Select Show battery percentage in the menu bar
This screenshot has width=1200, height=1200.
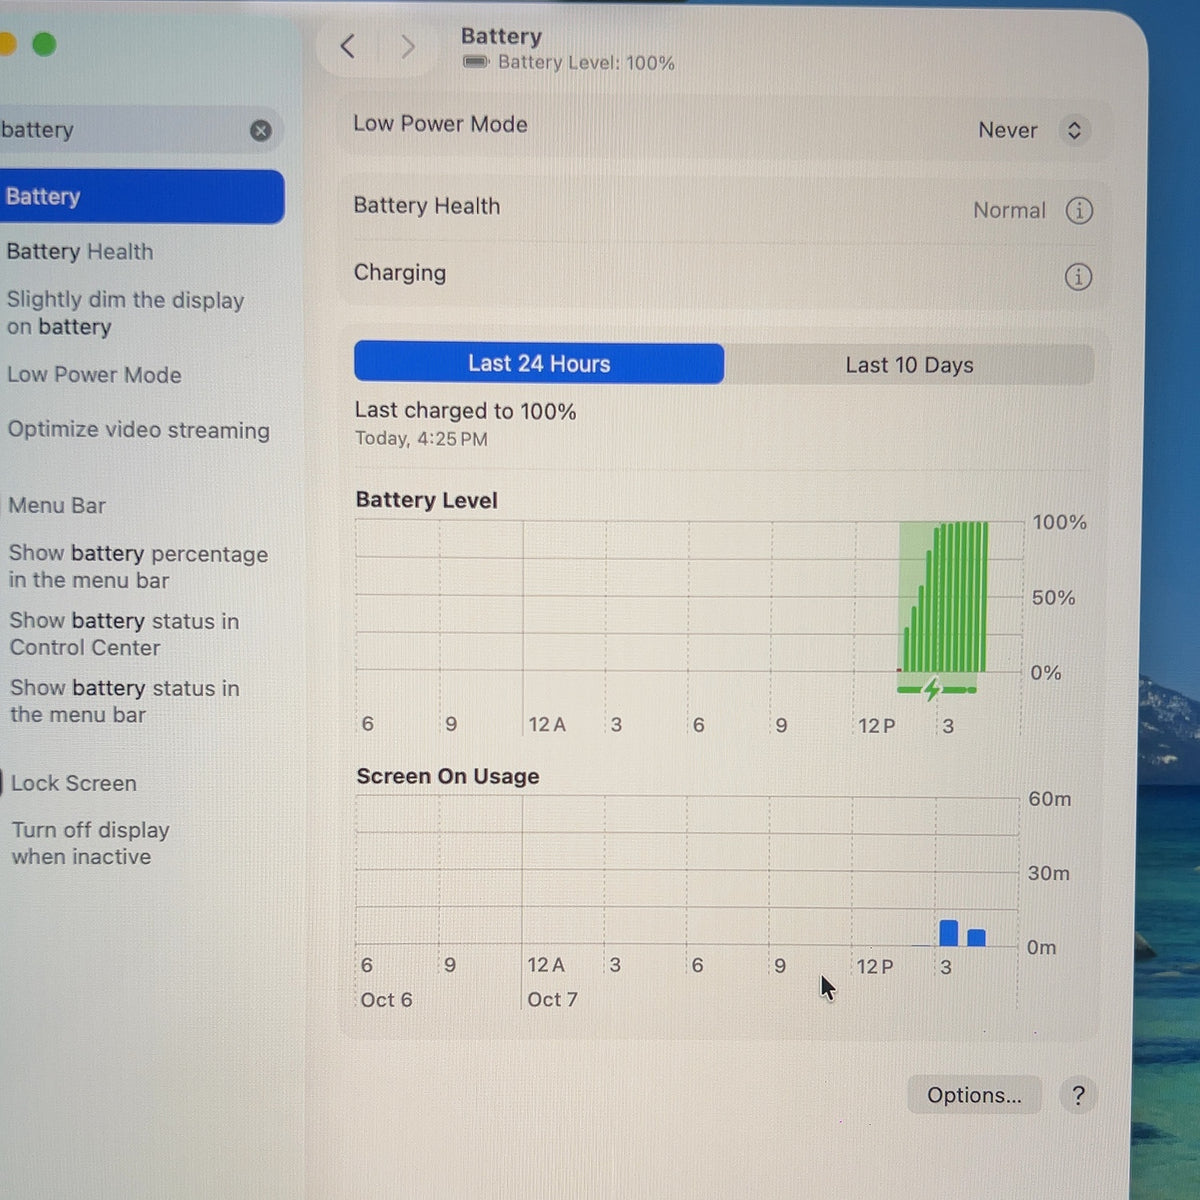(x=138, y=566)
